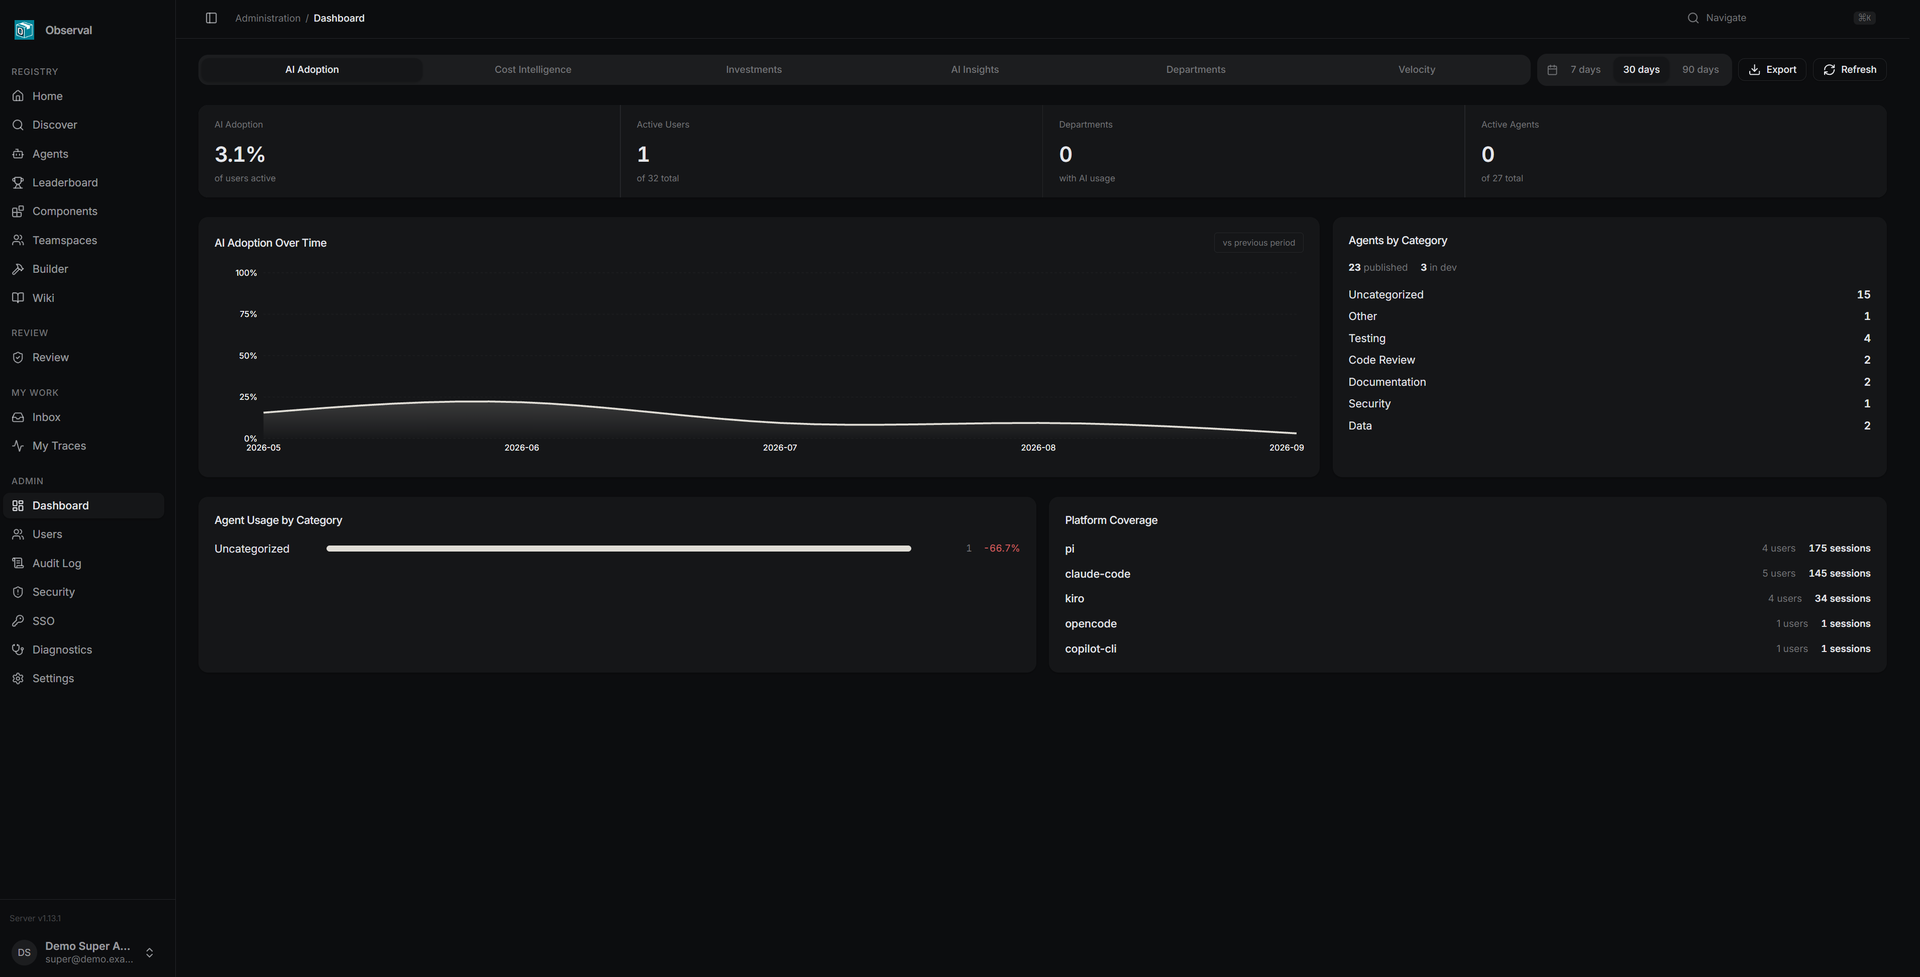The height and width of the screenshot is (977, 1920).
Task: Click the Demo Super Admin profile
Action: tap(84, 953)
